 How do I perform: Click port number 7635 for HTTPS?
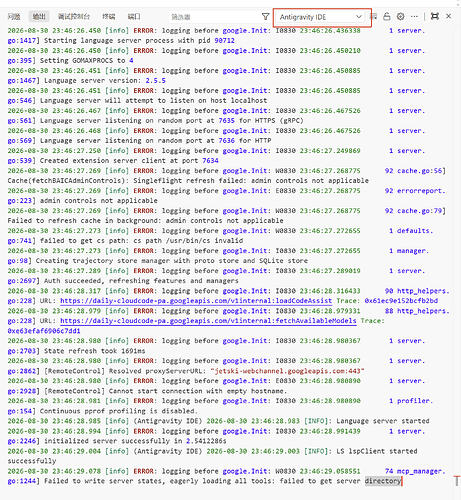(x=227, y=120)
